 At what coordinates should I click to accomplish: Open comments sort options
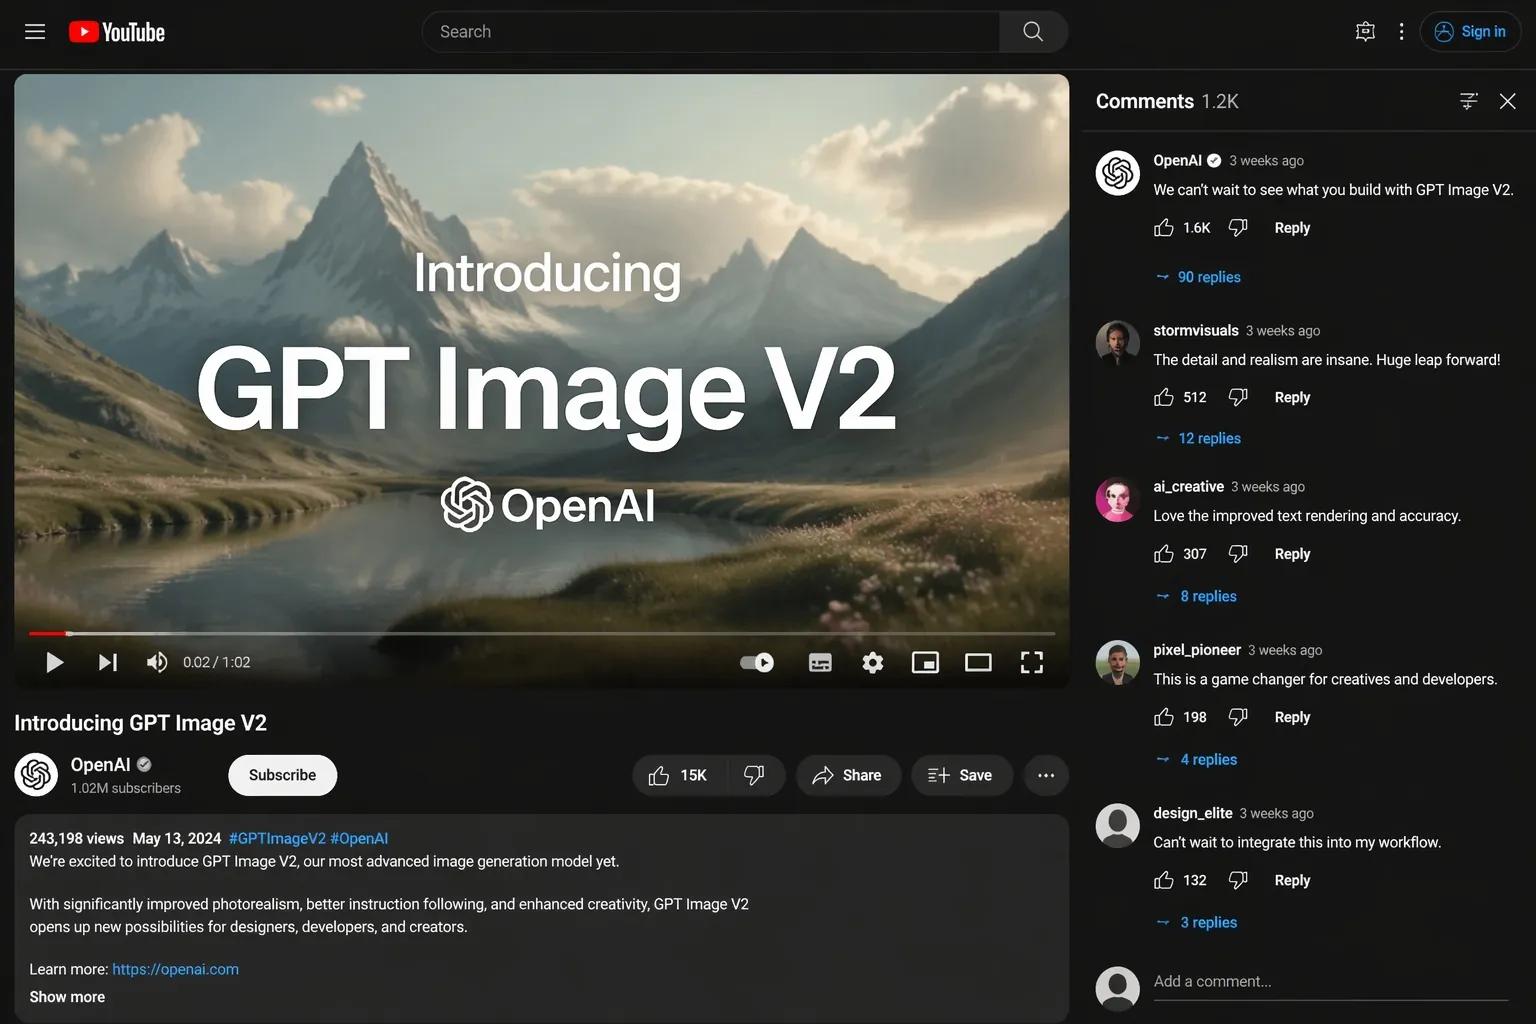(x=1468, y=101)
